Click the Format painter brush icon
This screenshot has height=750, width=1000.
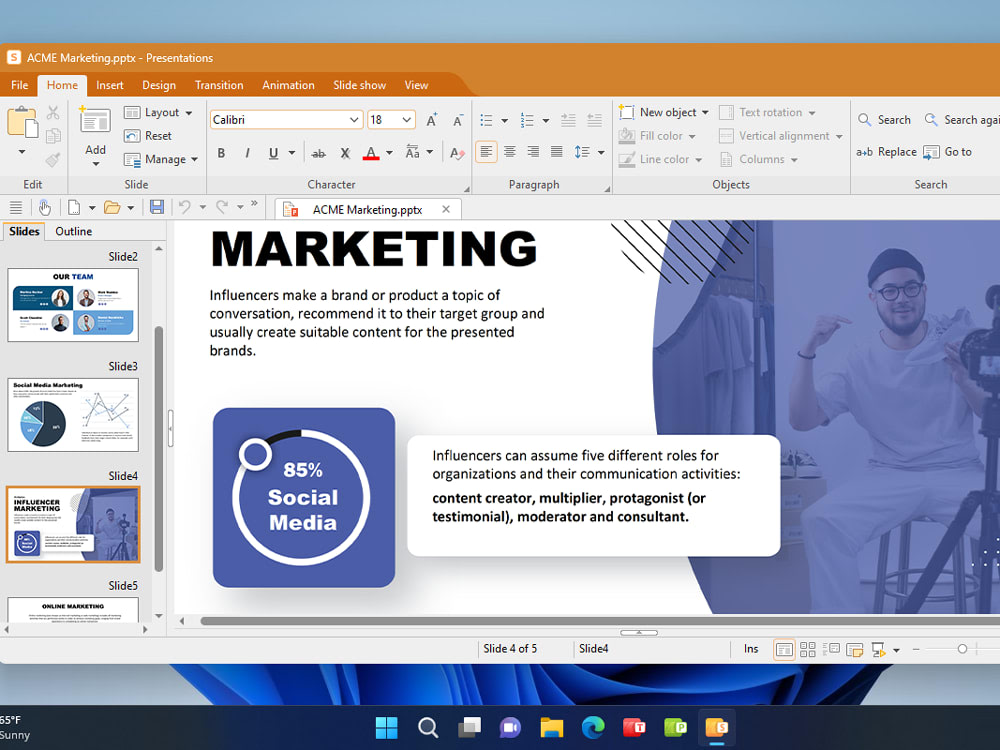[53, 159]
